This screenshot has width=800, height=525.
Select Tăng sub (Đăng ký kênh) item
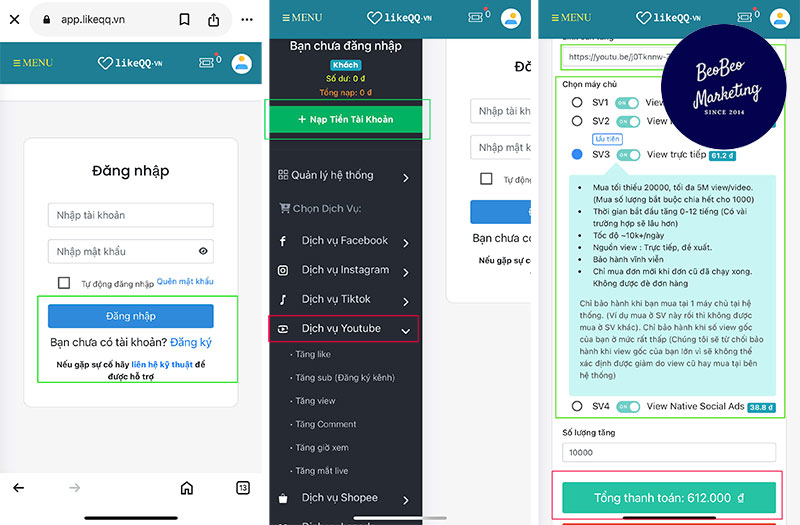coord(345,378)
